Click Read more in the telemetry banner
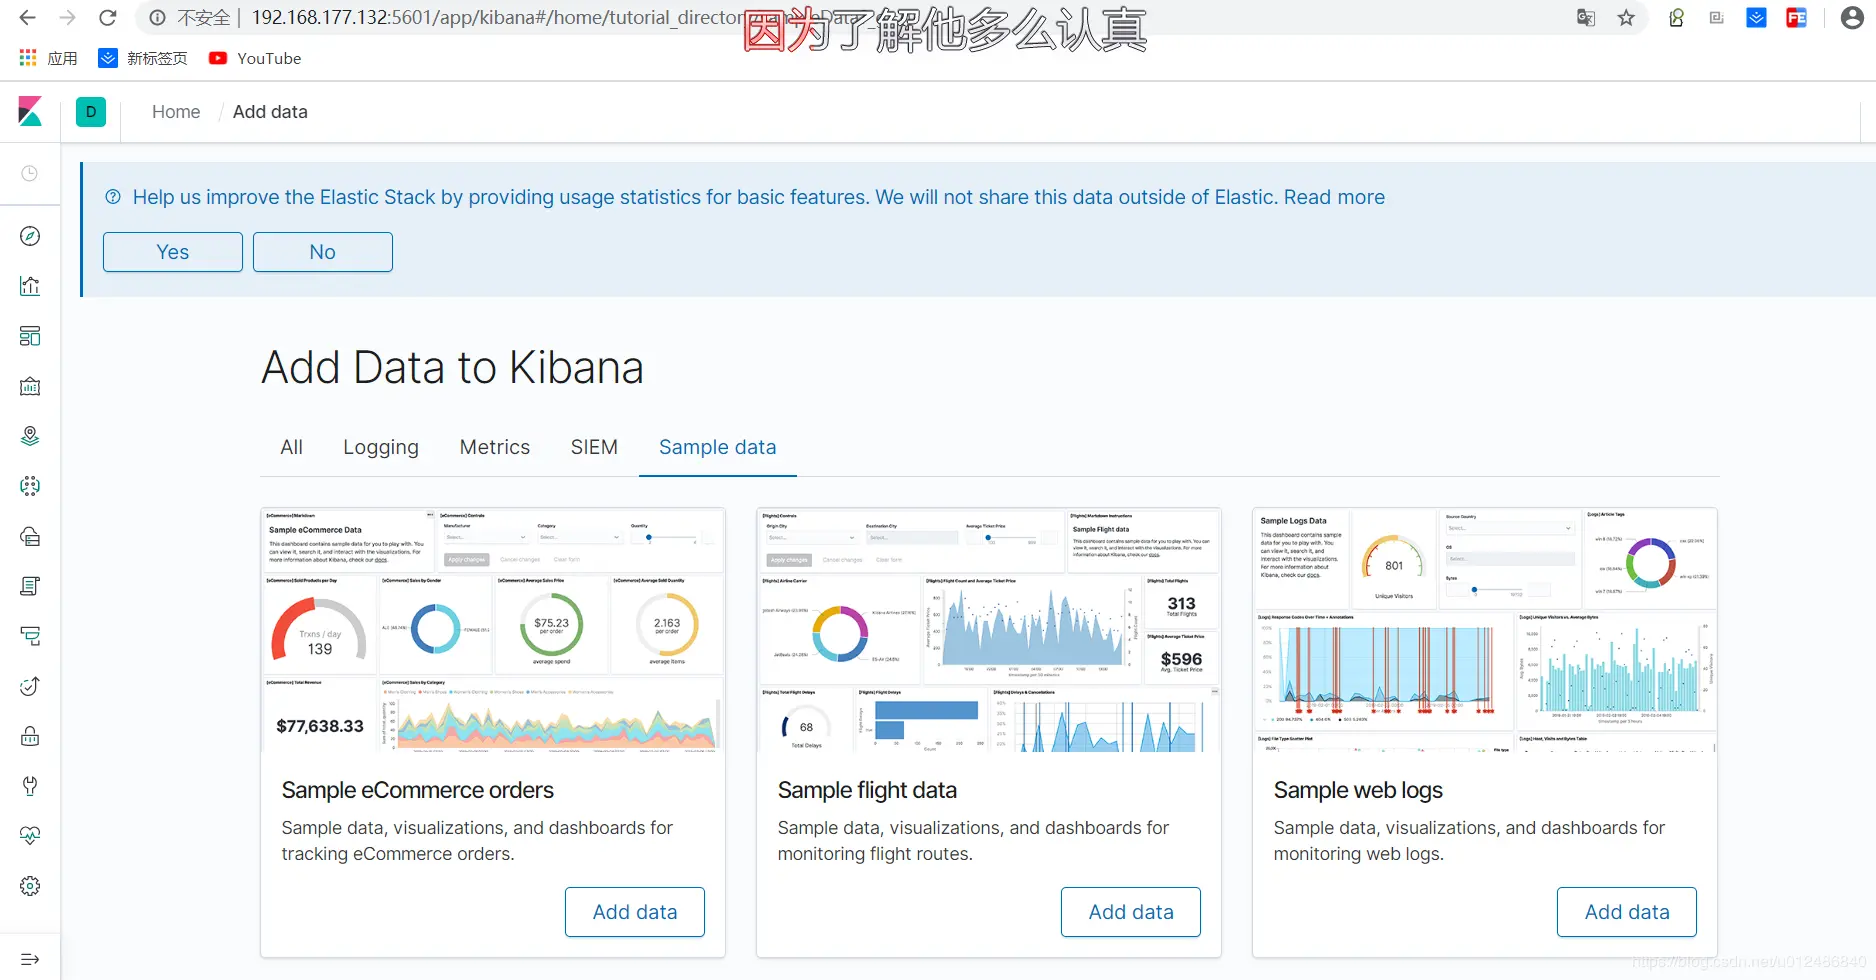 coord(1334,197)
